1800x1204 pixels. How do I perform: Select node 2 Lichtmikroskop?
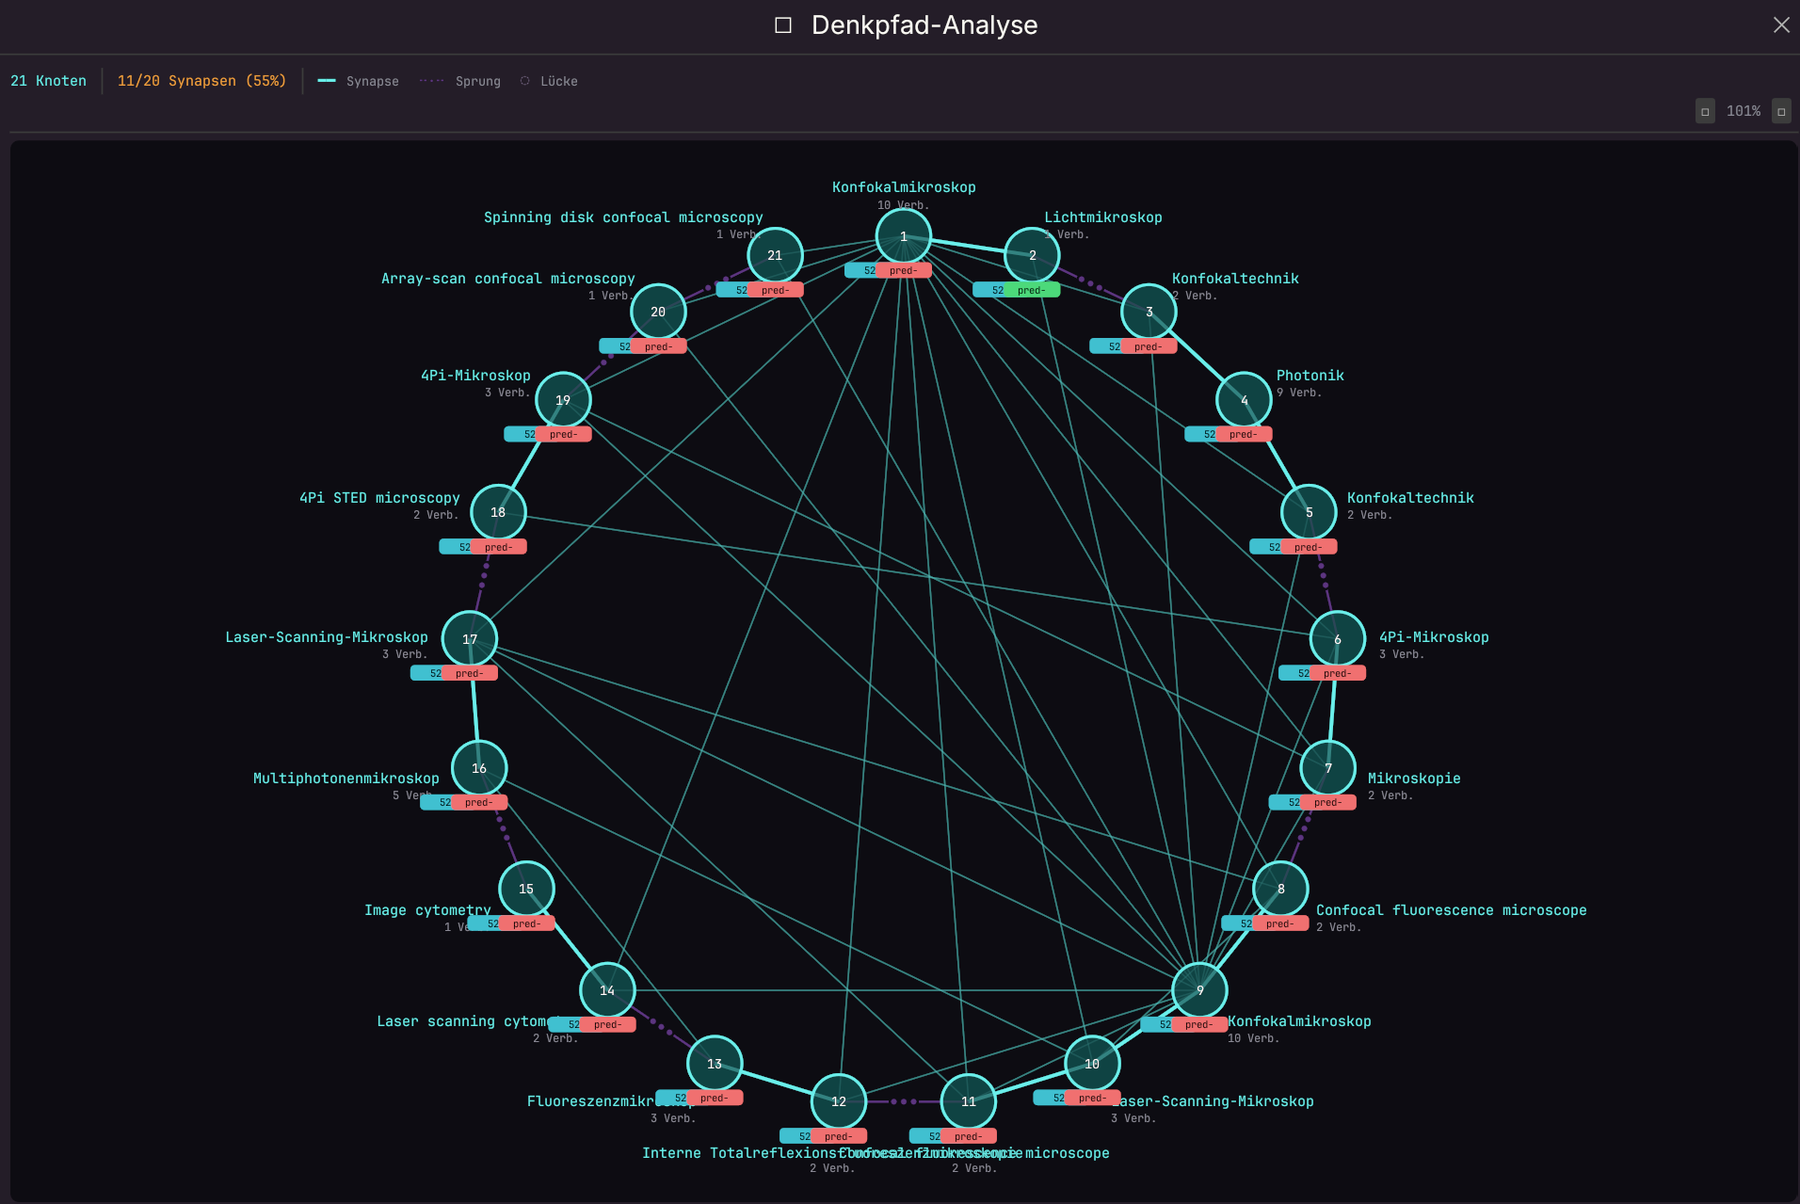point(1032,256)
